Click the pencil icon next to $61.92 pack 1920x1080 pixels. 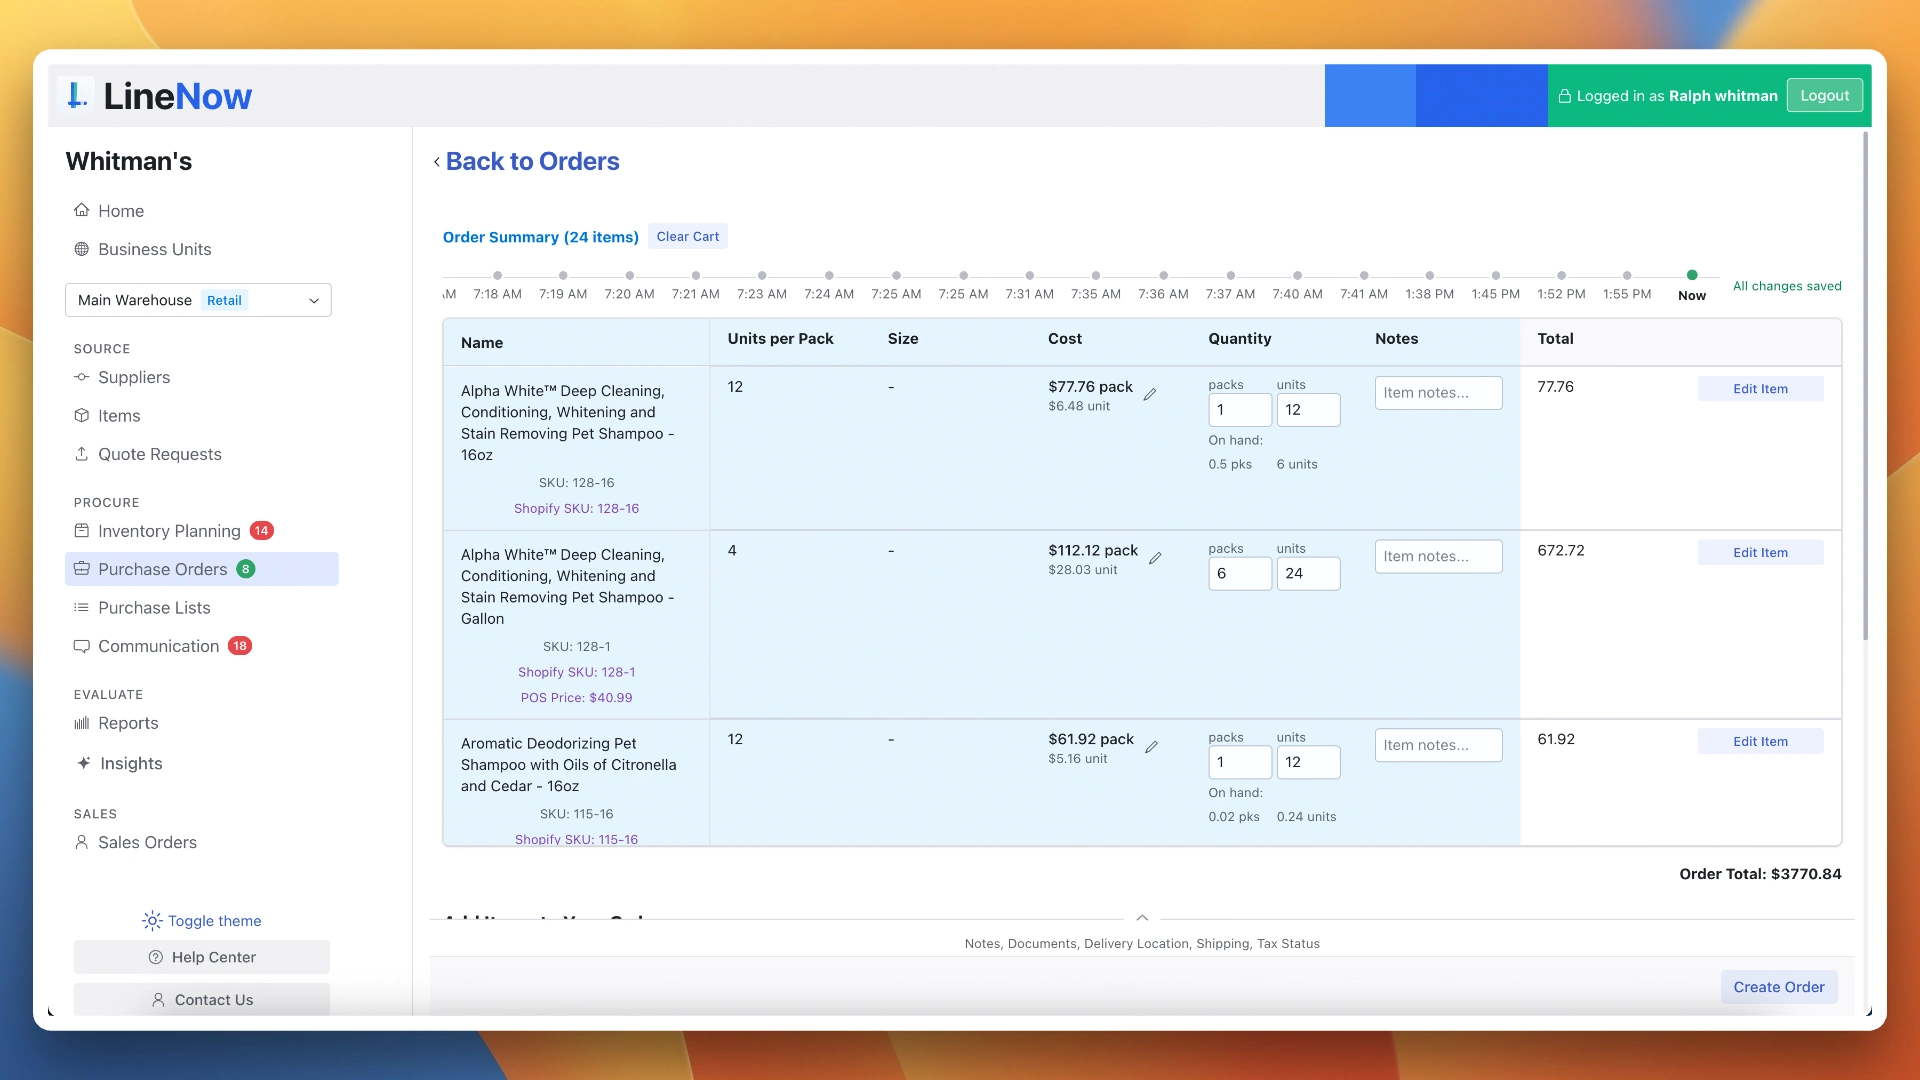(1151, 747)
